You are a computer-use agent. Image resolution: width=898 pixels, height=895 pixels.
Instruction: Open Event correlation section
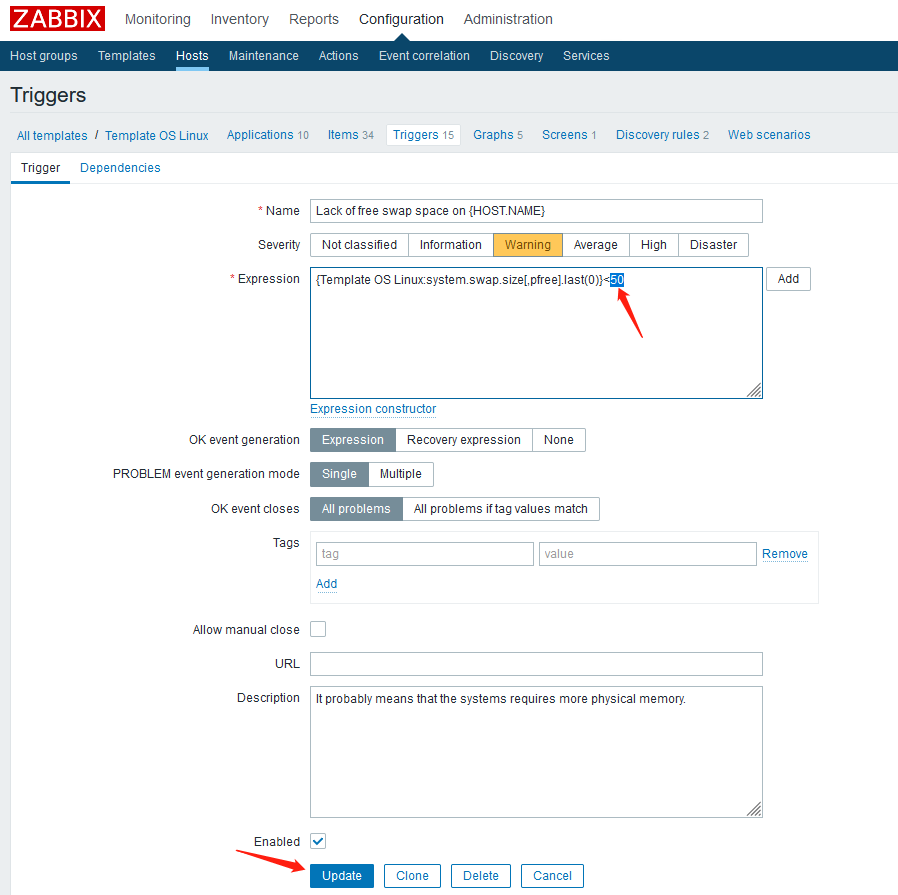tap(424, 56)
